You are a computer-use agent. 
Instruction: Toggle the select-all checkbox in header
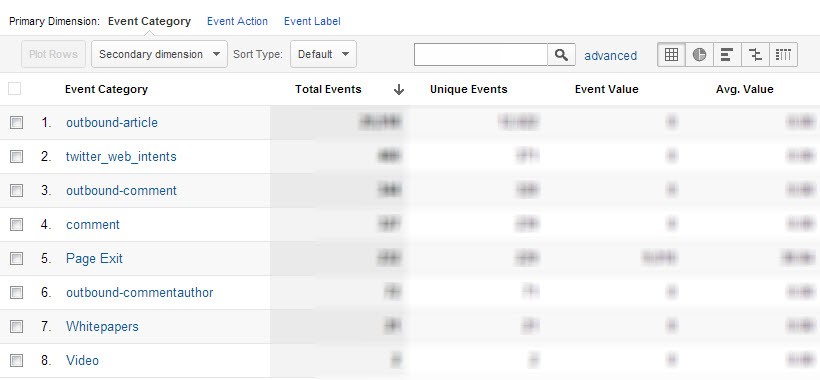[x=15, y=89]
